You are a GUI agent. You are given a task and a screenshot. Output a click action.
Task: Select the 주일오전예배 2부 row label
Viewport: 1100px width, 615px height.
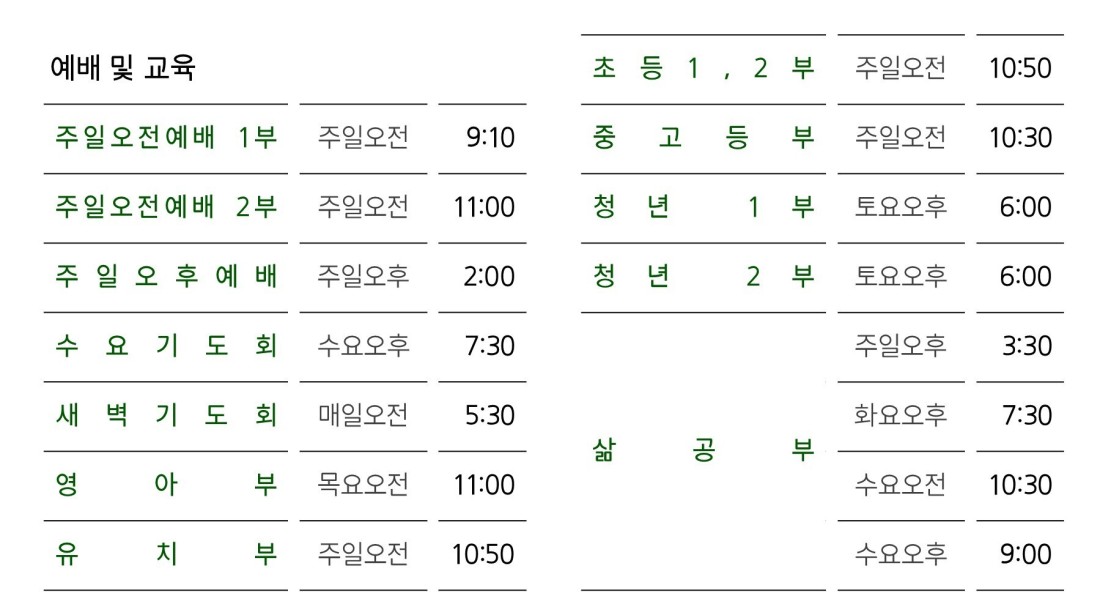pyautogui.click(x=166, y=206)
